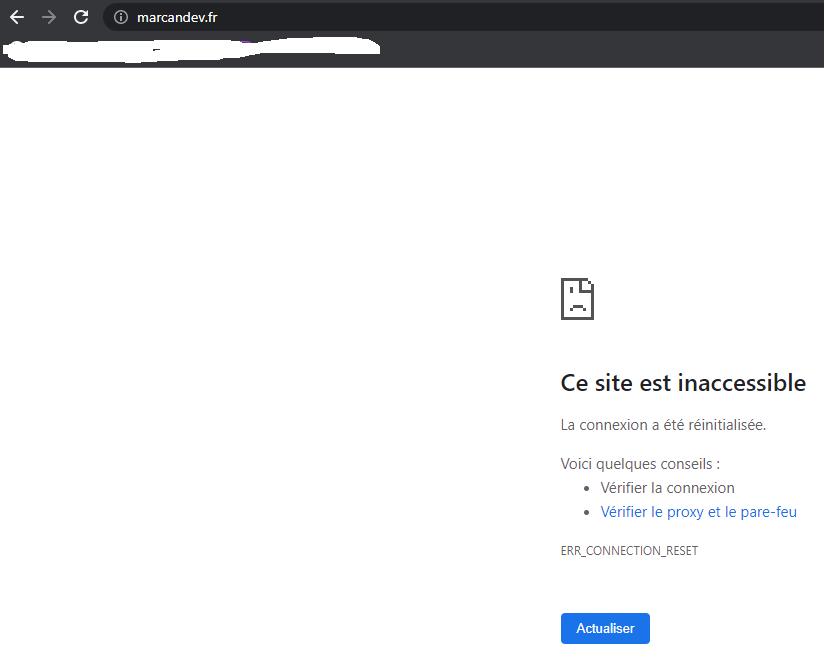The width and height of the screenshot is (824, 651).
Task: Click bullet point before the proxy link
Action: click(587, 513)
